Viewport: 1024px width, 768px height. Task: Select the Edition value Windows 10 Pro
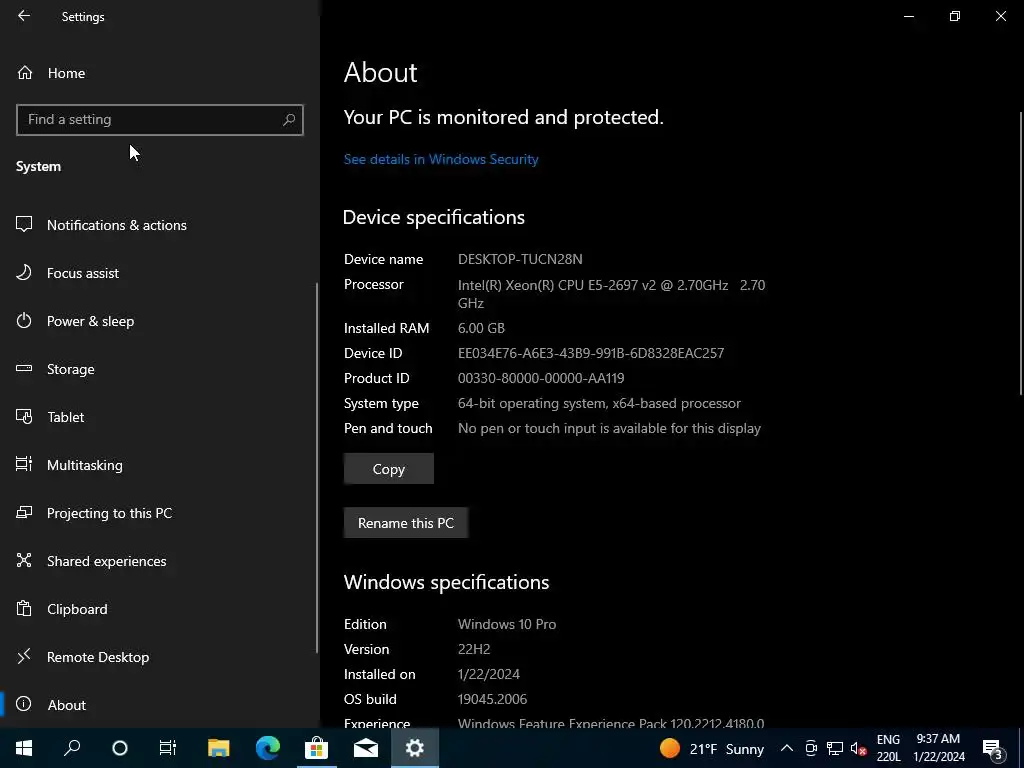(x=507, y=624)
